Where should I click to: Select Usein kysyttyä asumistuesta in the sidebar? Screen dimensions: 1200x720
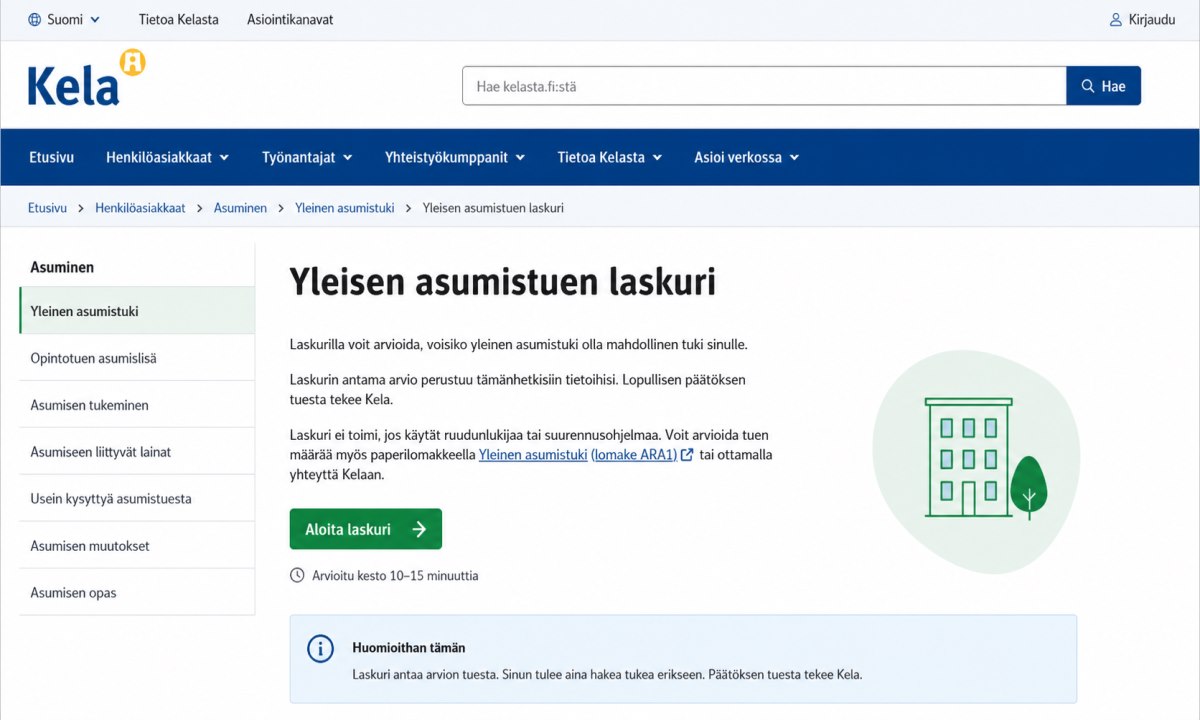137,498
